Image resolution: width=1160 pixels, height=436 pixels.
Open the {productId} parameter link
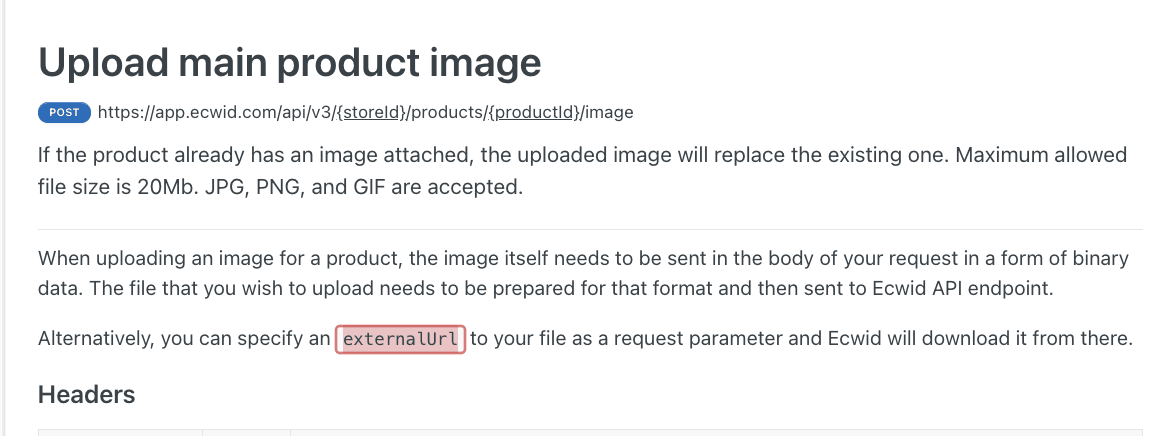tap(533, 113)
